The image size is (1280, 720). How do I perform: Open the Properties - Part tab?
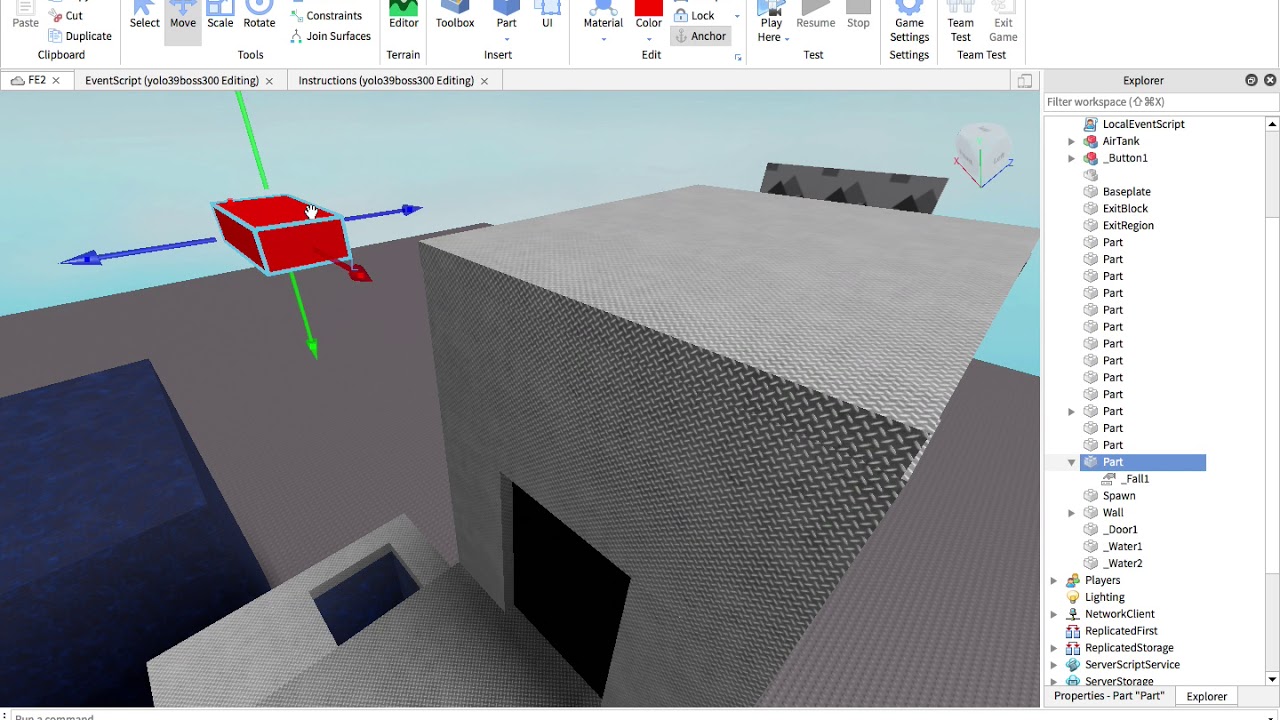tap(1109, 696)
